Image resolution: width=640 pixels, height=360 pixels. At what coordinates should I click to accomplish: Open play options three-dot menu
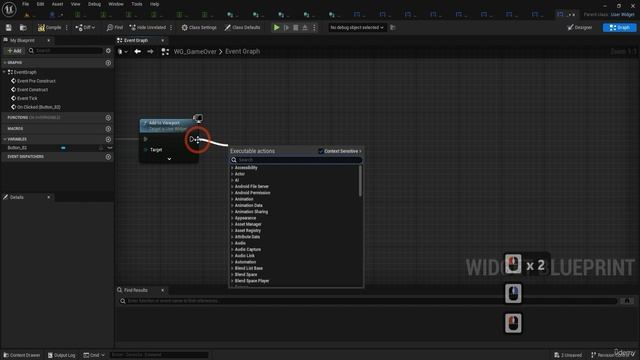pos(314,27)
